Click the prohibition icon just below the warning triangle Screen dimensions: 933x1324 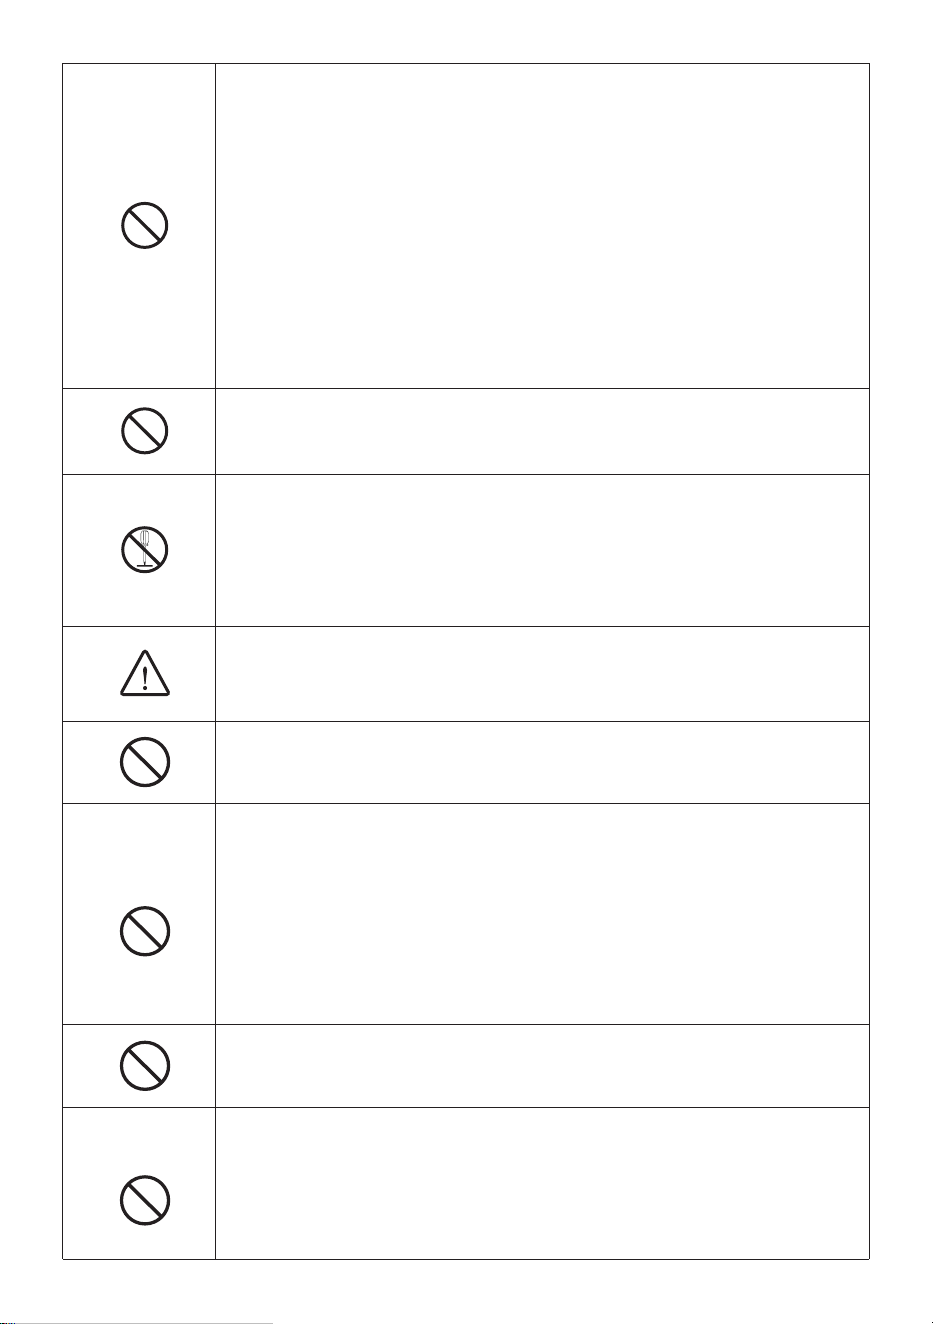tap(144, 762)
